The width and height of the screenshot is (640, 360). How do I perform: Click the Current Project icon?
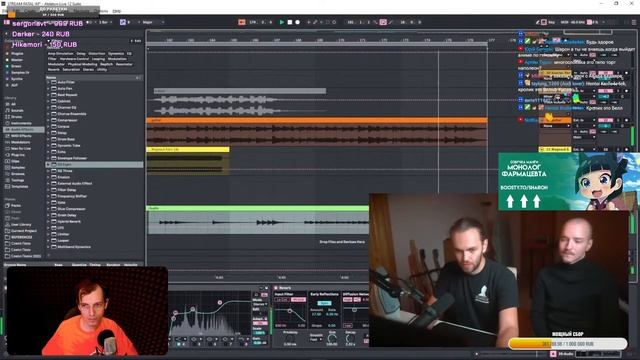click(x=7, y=231)
